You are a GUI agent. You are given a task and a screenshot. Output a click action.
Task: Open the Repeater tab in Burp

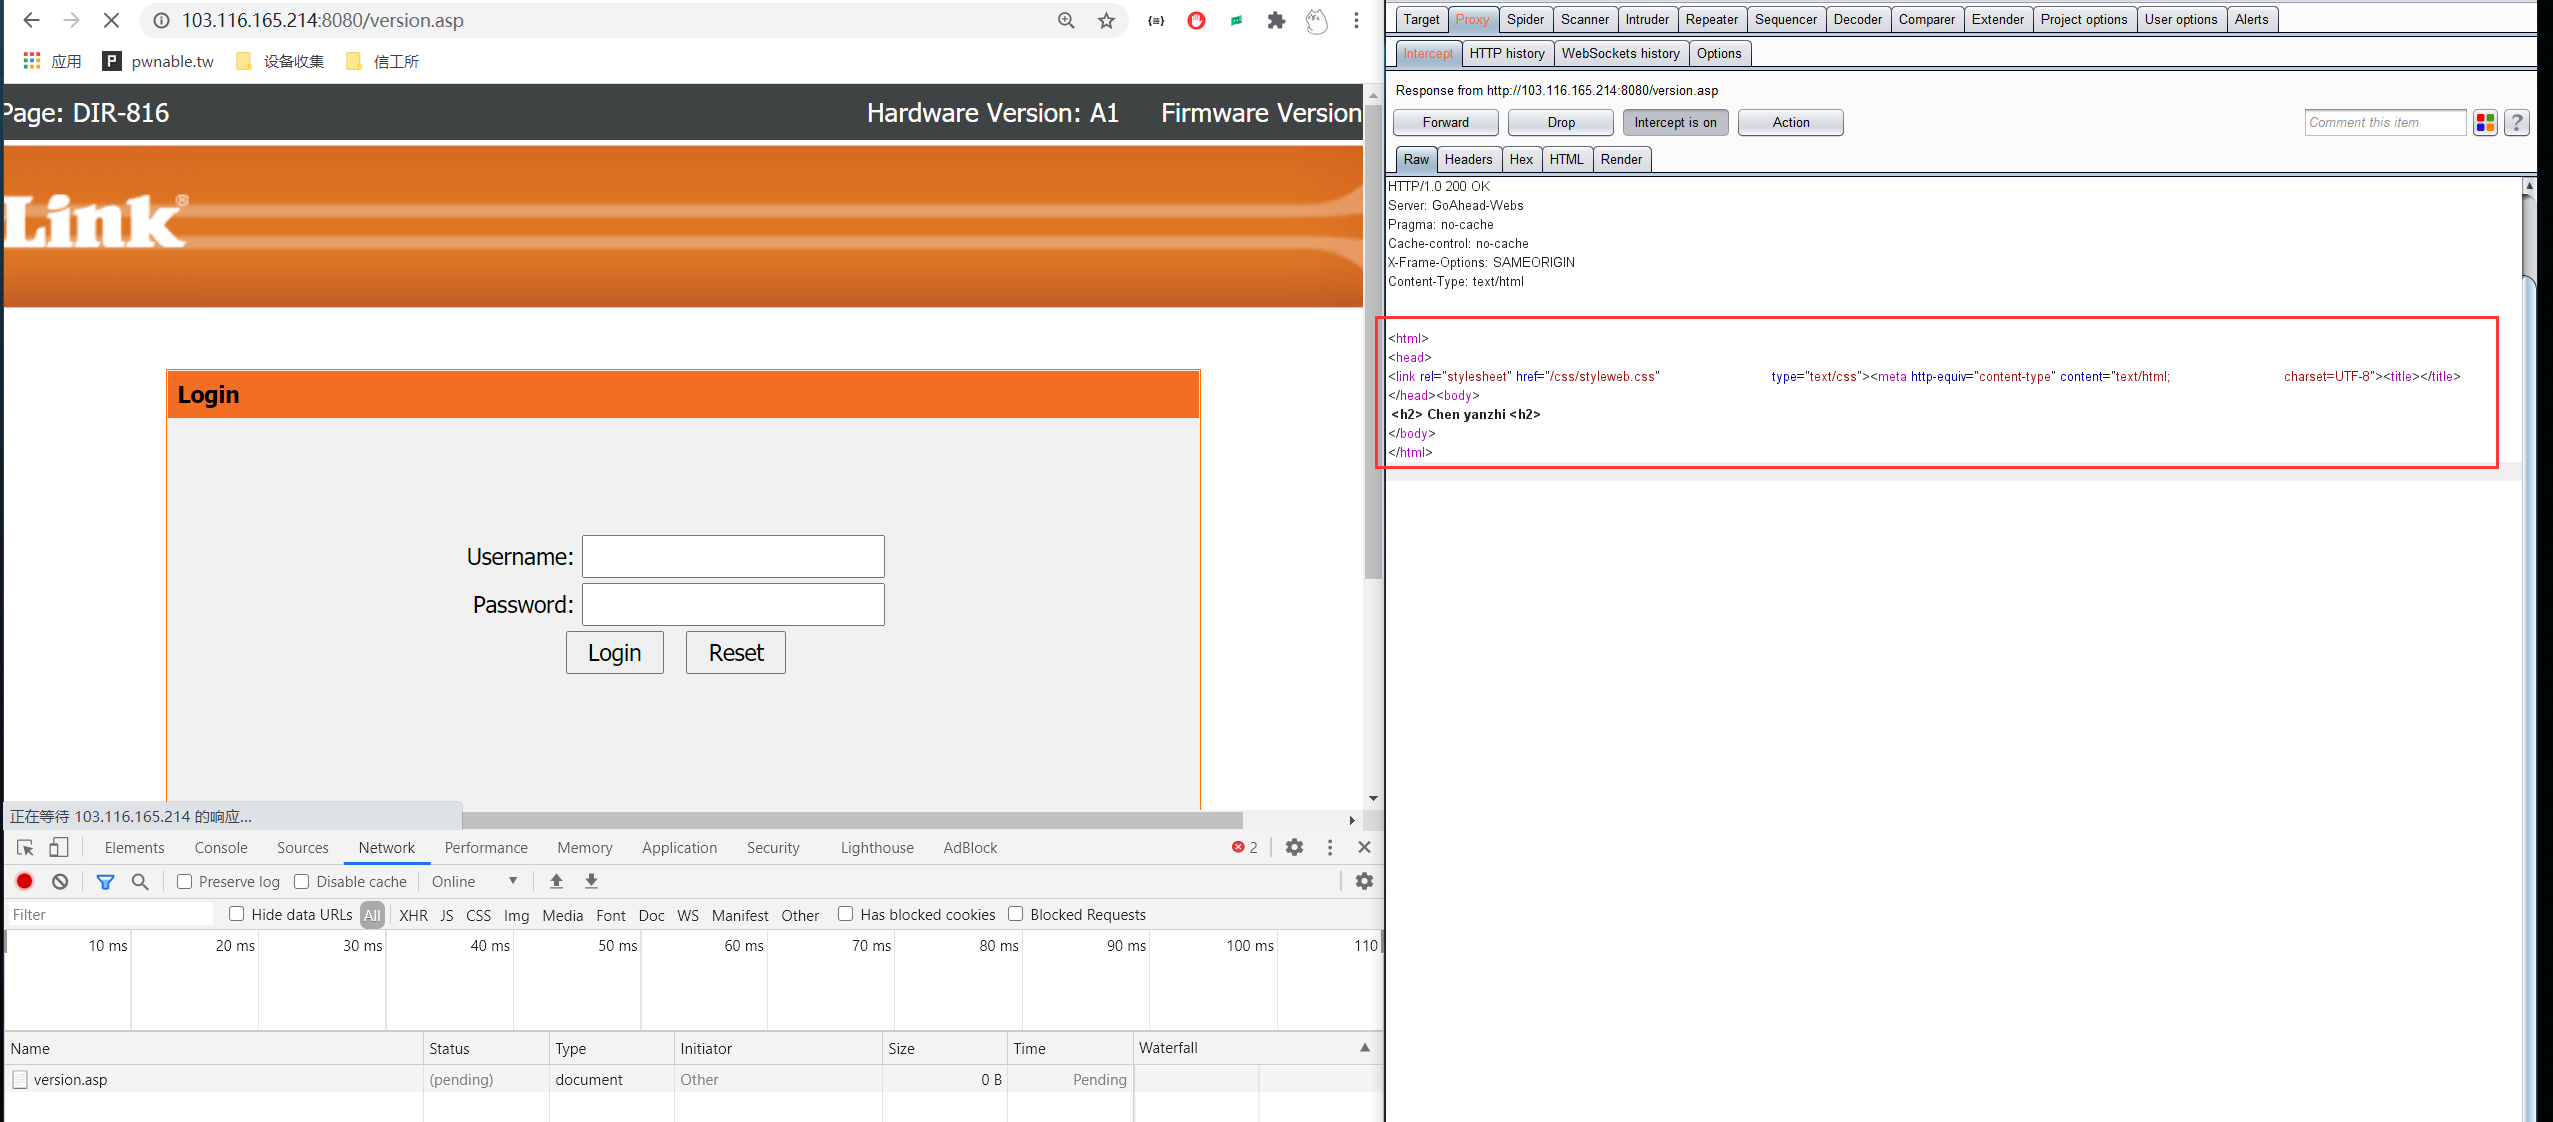click(1711, 19)
